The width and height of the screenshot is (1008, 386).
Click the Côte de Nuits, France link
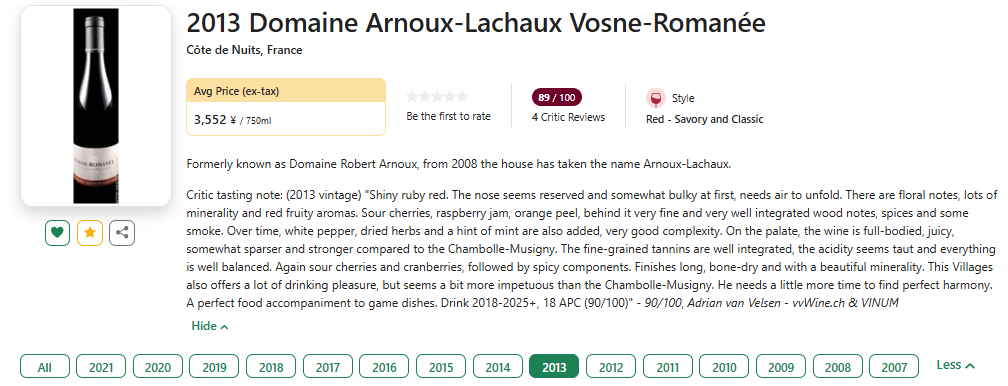pos(244,50)
